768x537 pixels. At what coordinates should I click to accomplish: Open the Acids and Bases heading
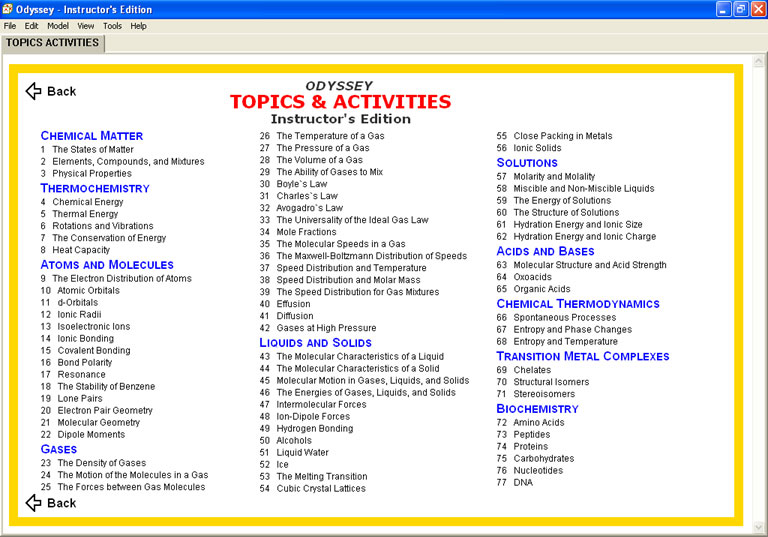(x=545, y=251)
